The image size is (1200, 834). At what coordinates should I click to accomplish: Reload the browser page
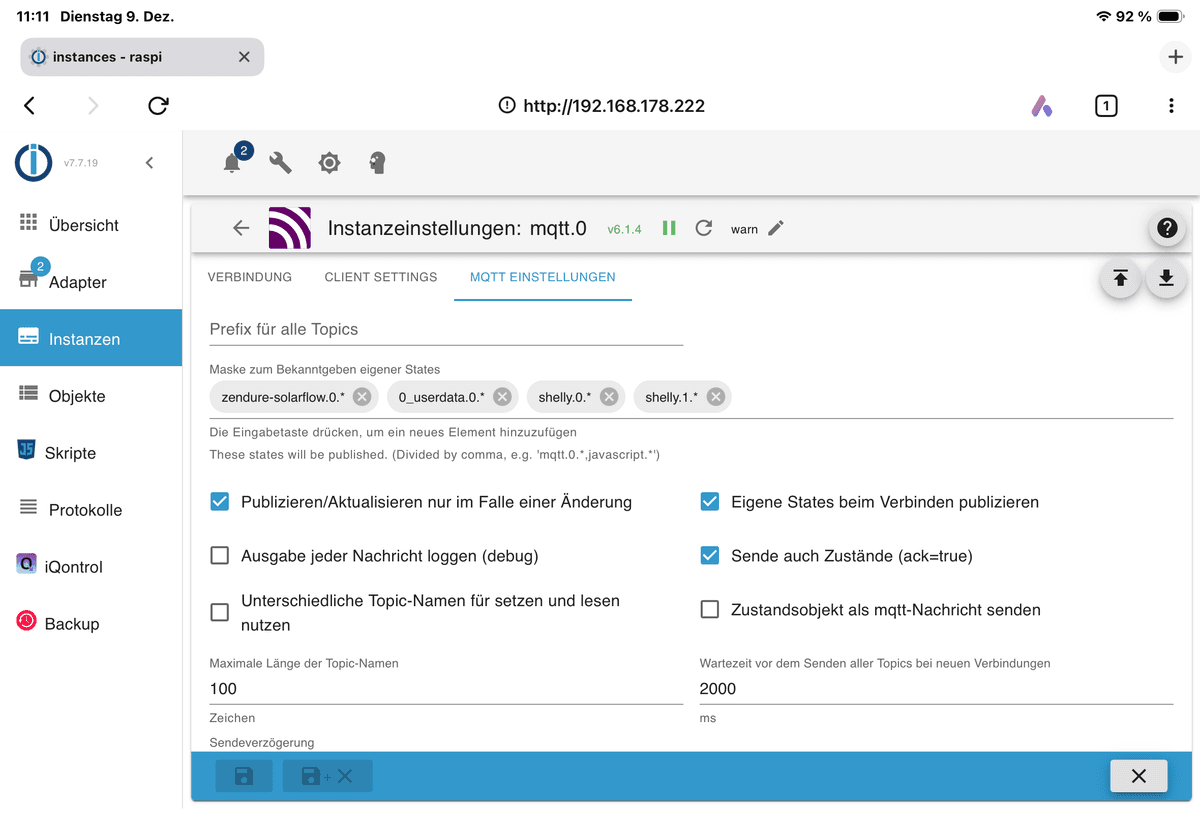coord(158,106)
